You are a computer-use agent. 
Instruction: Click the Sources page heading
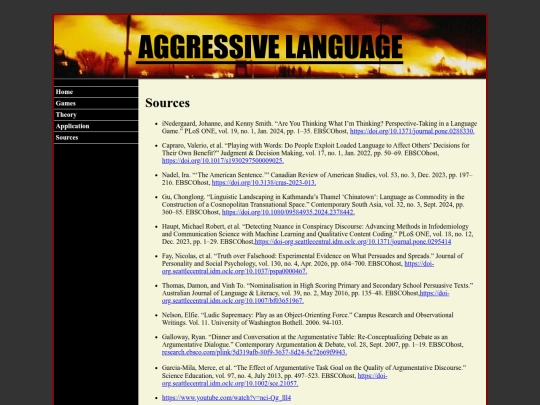pos(167,103)
